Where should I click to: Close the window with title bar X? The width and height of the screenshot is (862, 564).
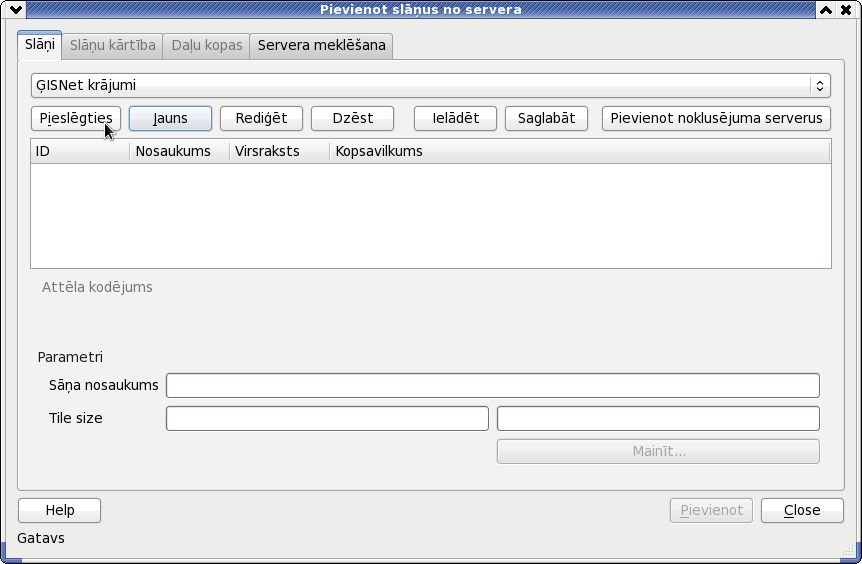pyautogui.click(x=846, y=9)
